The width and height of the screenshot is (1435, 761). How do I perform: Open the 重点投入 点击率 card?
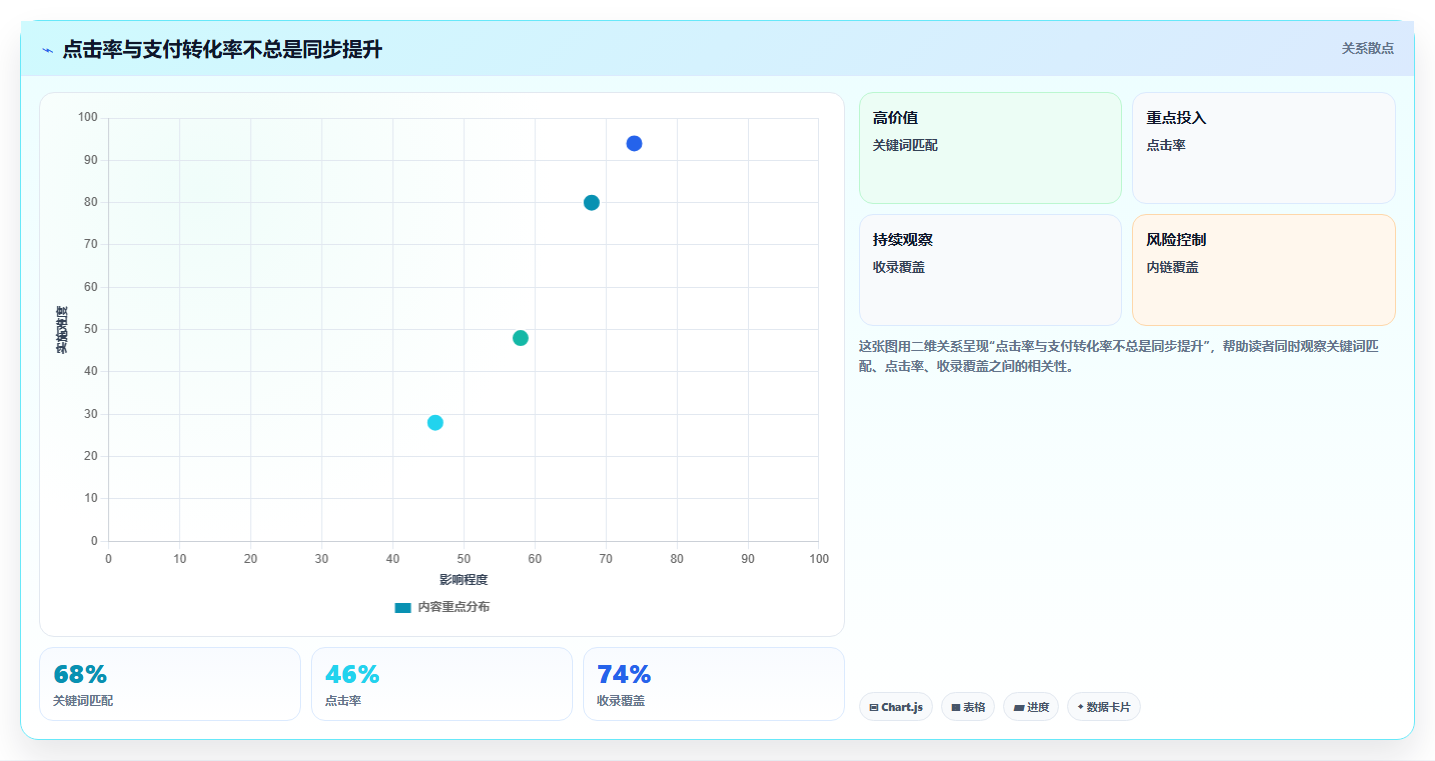pyautogui.click(x=1264, y=148)
